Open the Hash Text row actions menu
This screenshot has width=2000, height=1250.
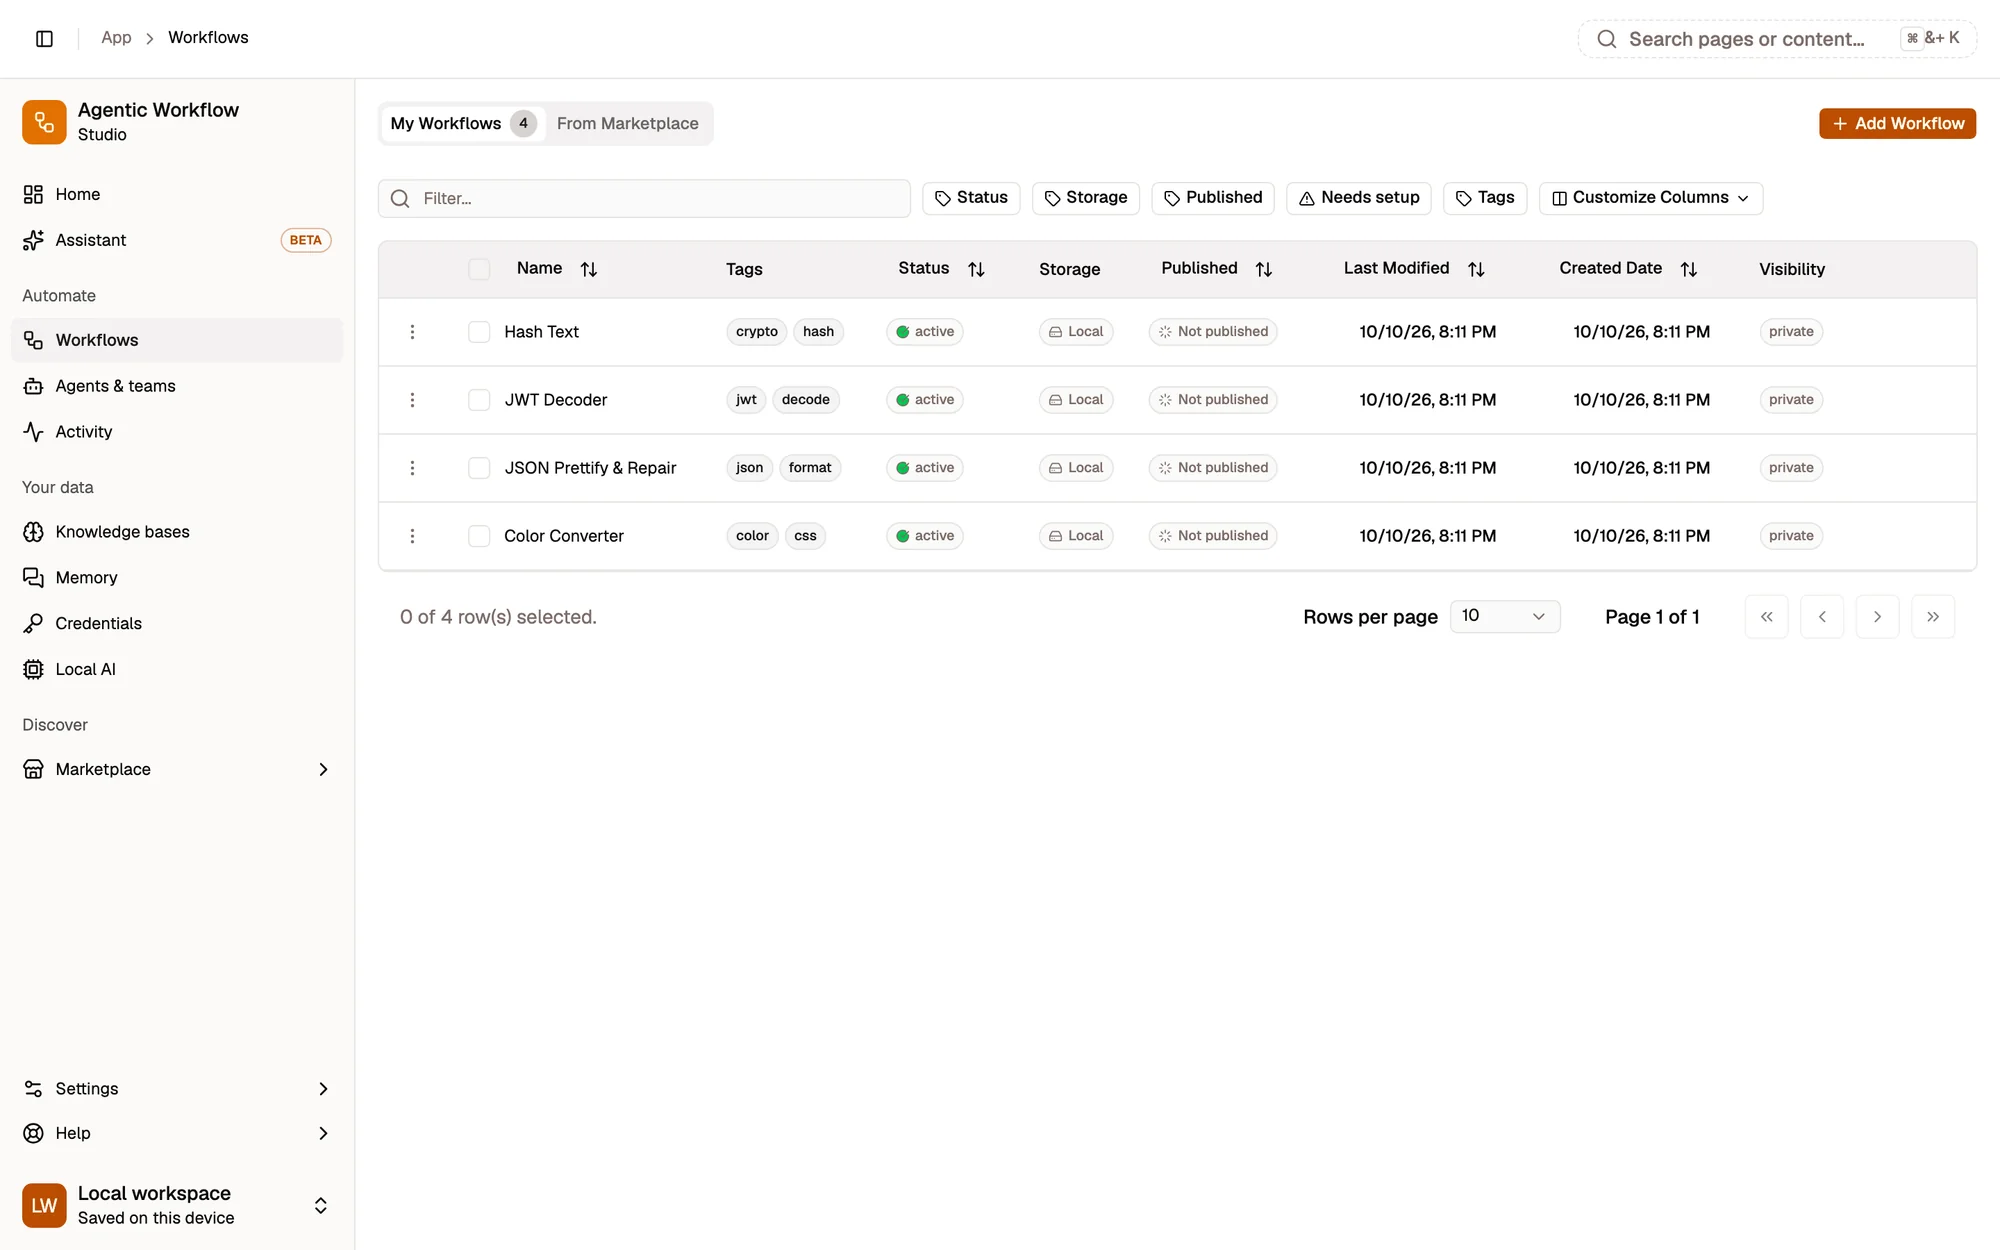pos(412,332)
